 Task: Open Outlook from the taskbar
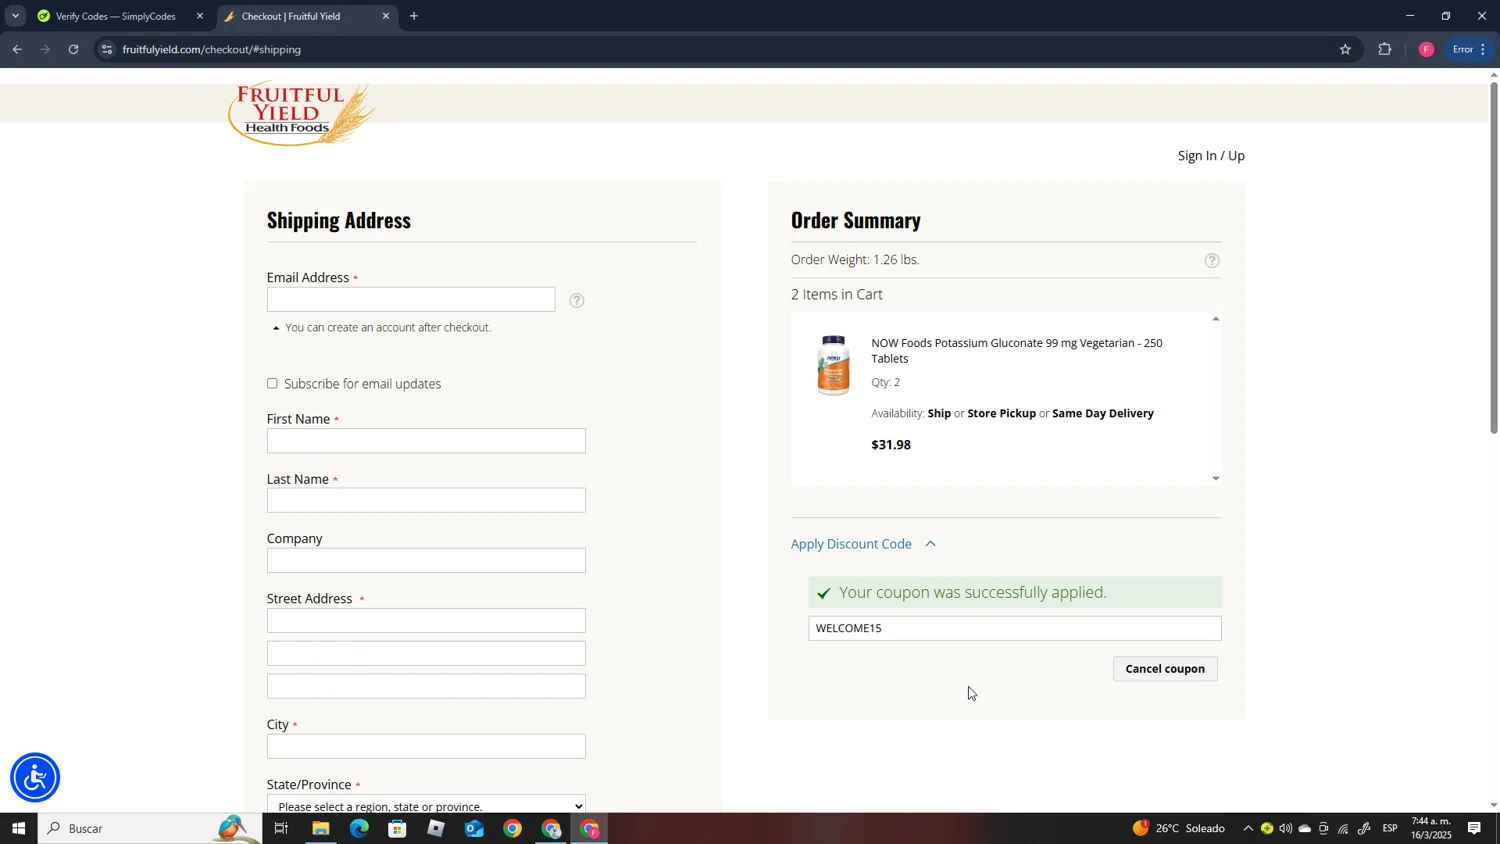pos(474,828)
